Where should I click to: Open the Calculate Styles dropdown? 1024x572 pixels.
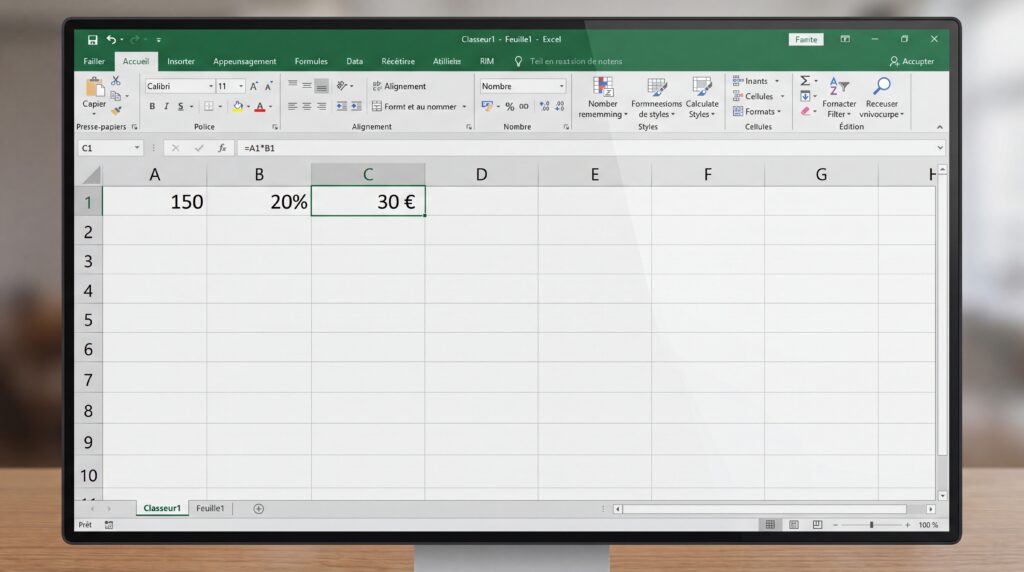click(x=702, y=98)
